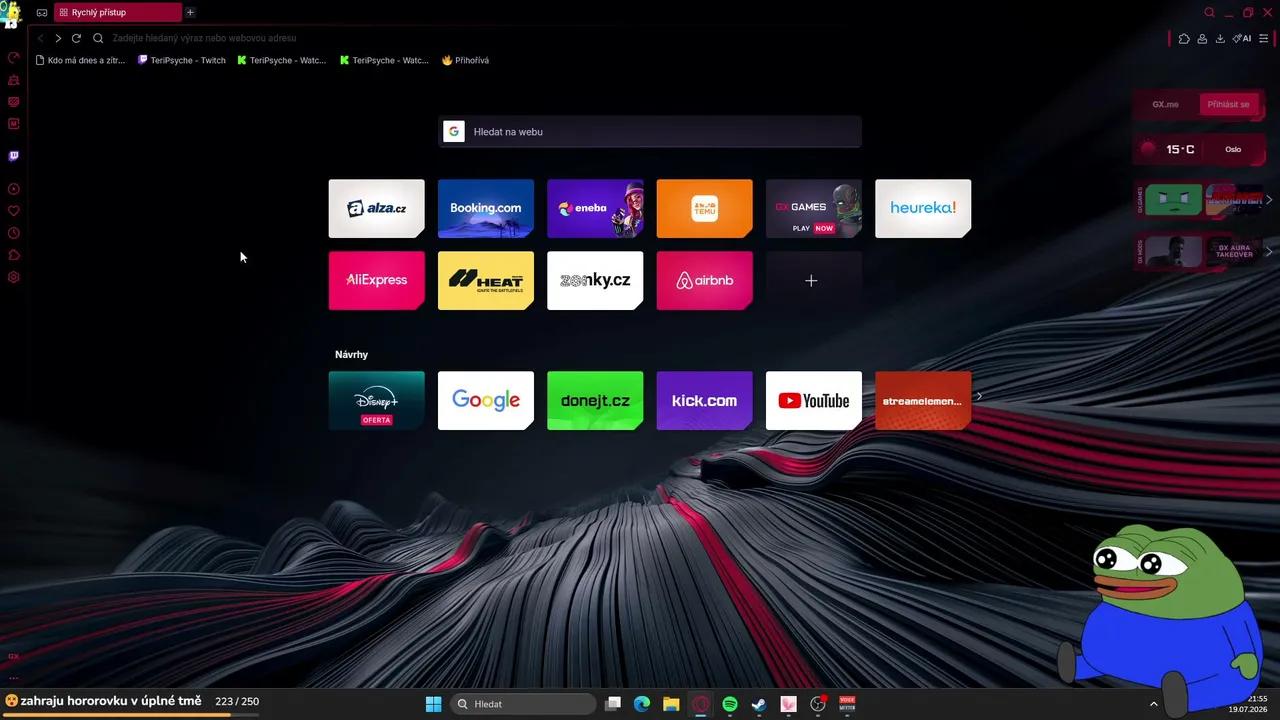The width and height of the screenshot is (1280, 720).
Task: Click the 15°C Oslo weather widget
Action: tap(1200, 149)
